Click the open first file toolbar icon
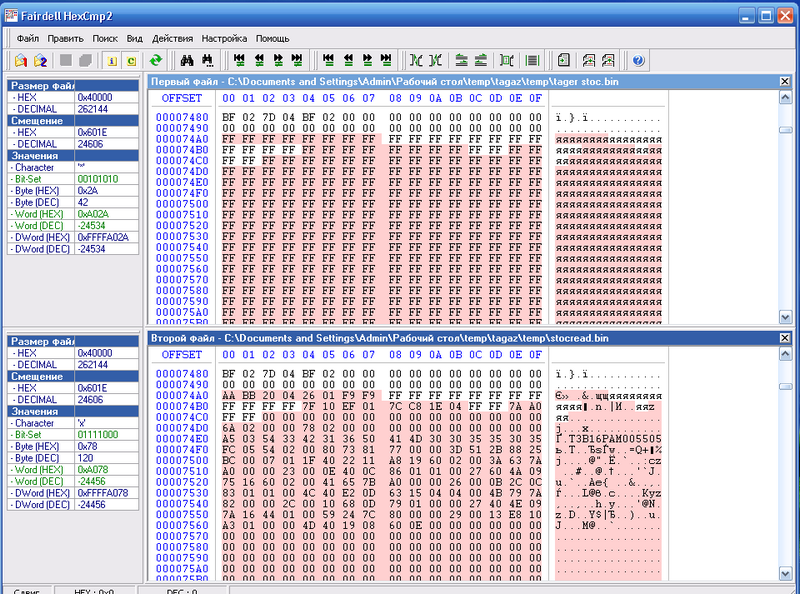 (x=20, y=61)
